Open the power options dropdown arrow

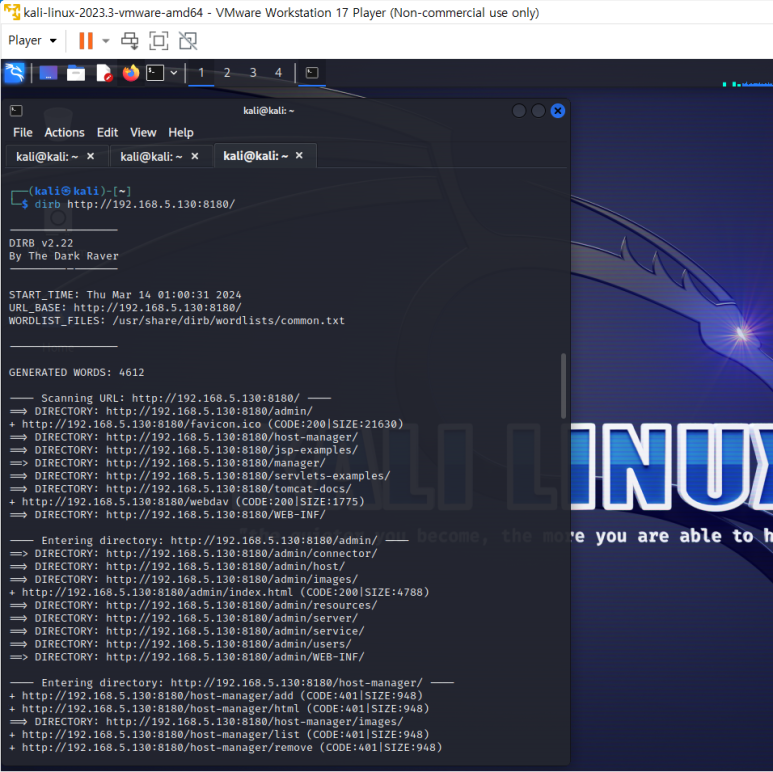[105, 40]
